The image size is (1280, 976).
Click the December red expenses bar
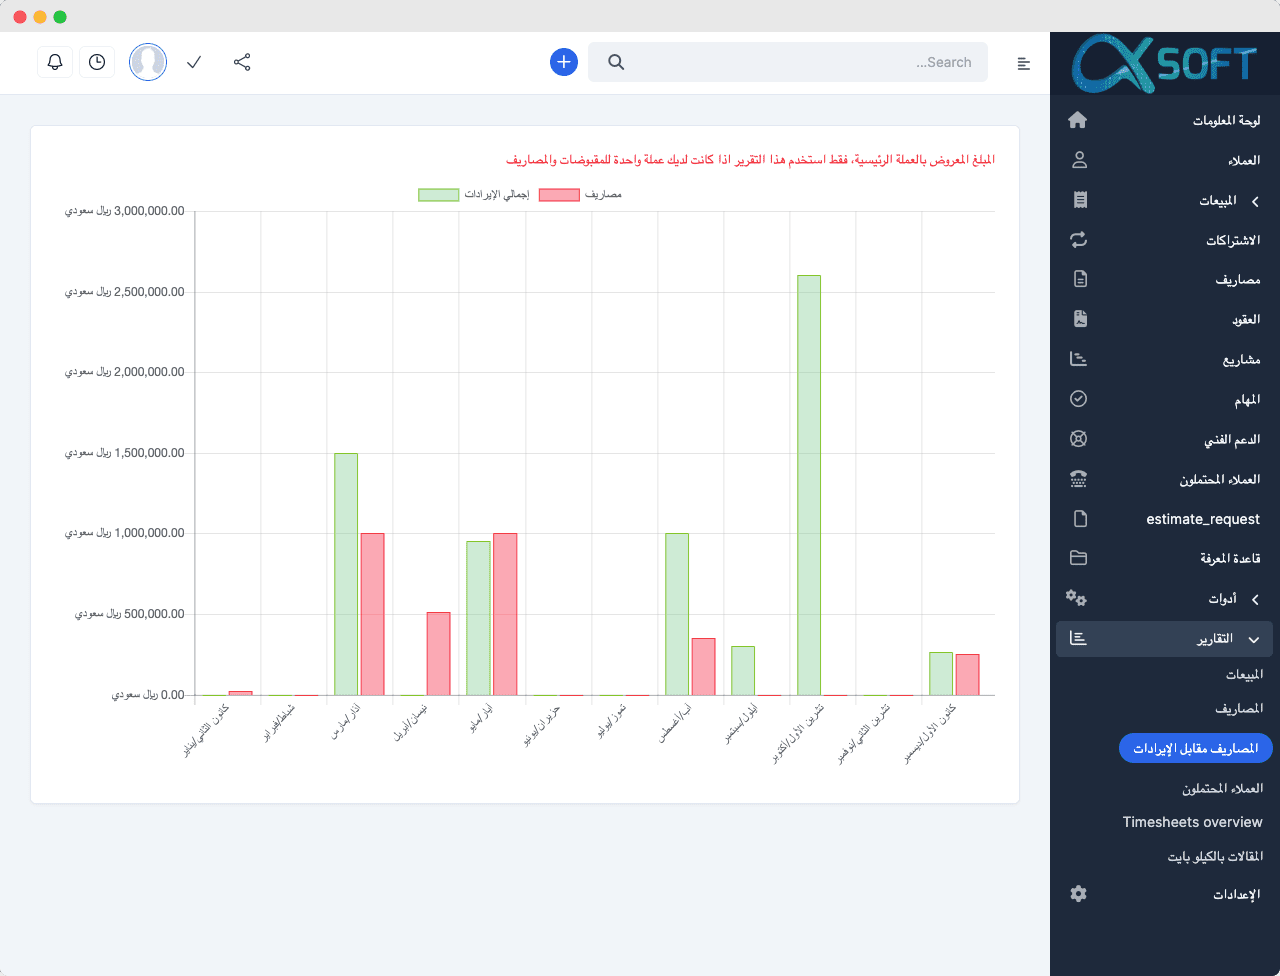[x=967, y=675]
